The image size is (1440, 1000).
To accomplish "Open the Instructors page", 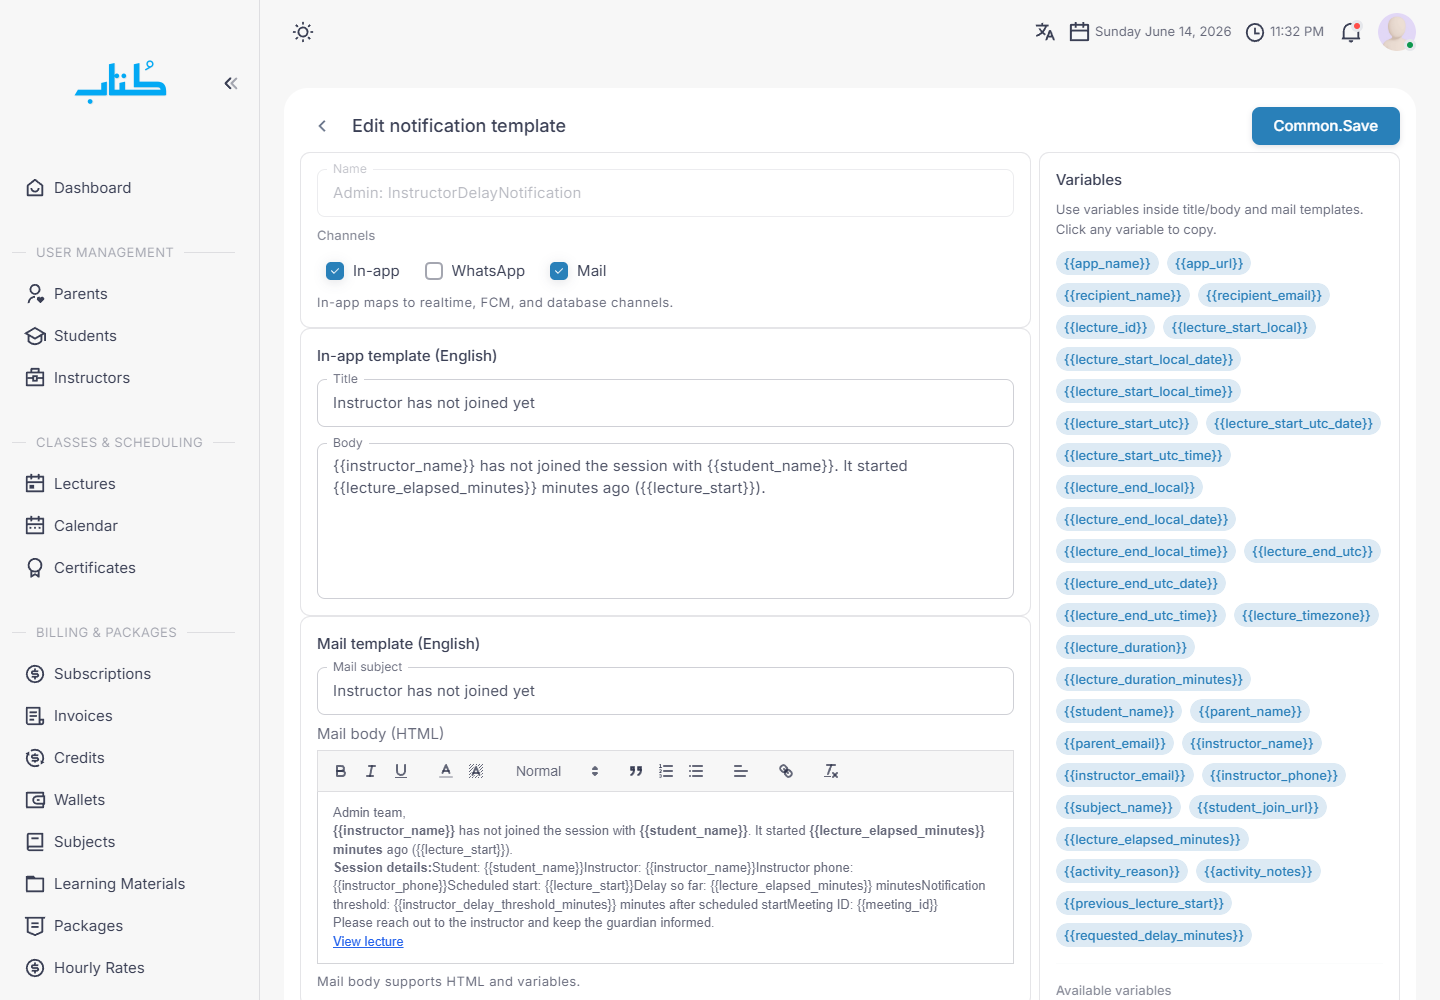I will (x=91, y=378).
